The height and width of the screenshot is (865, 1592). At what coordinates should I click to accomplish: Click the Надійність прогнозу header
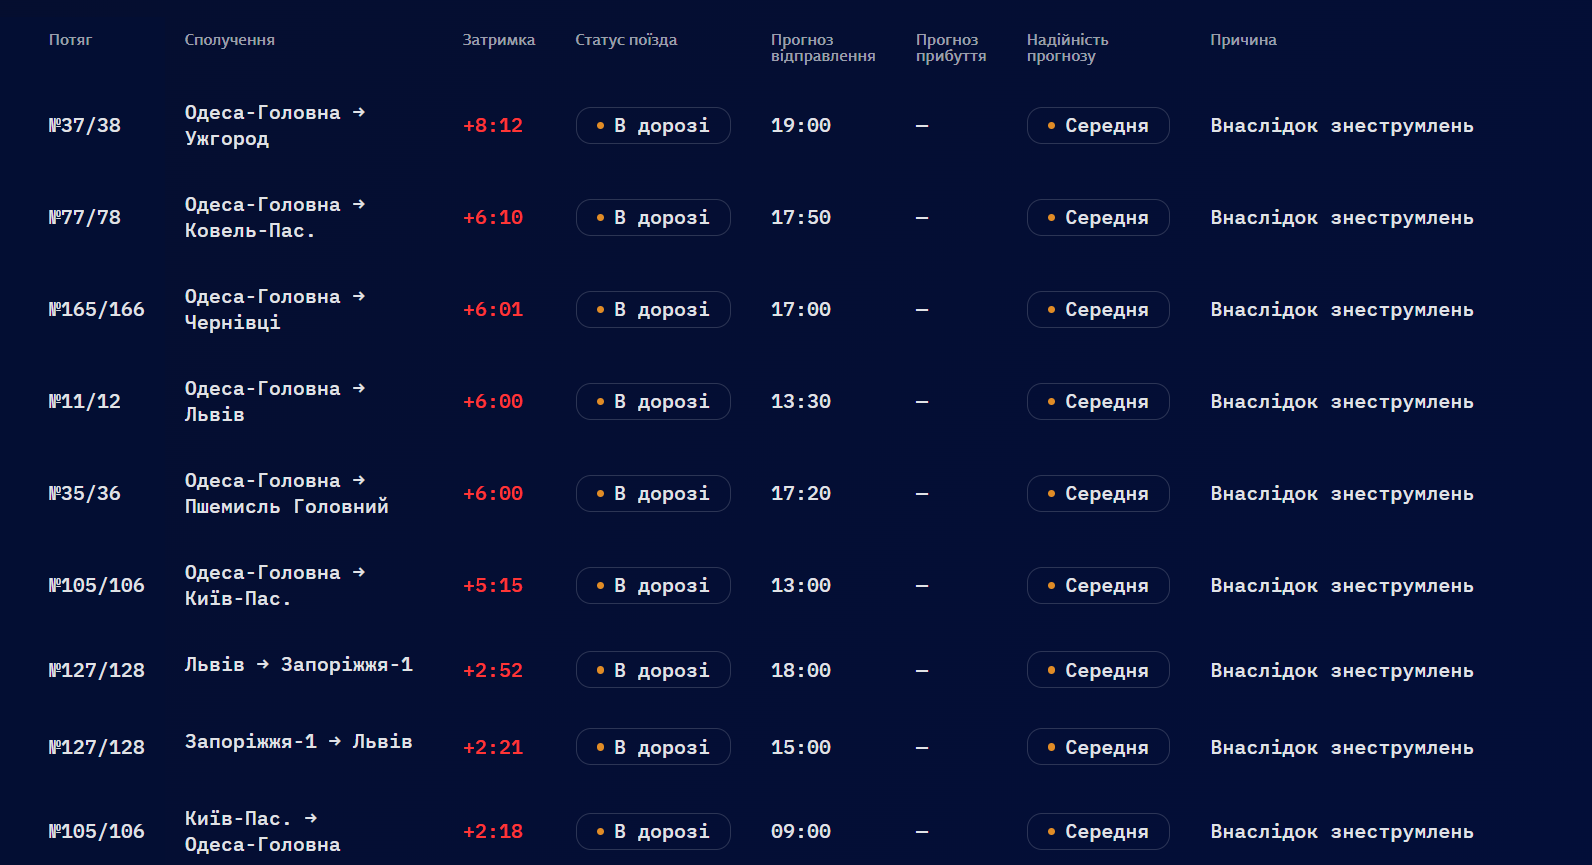tap(1067, 48)
